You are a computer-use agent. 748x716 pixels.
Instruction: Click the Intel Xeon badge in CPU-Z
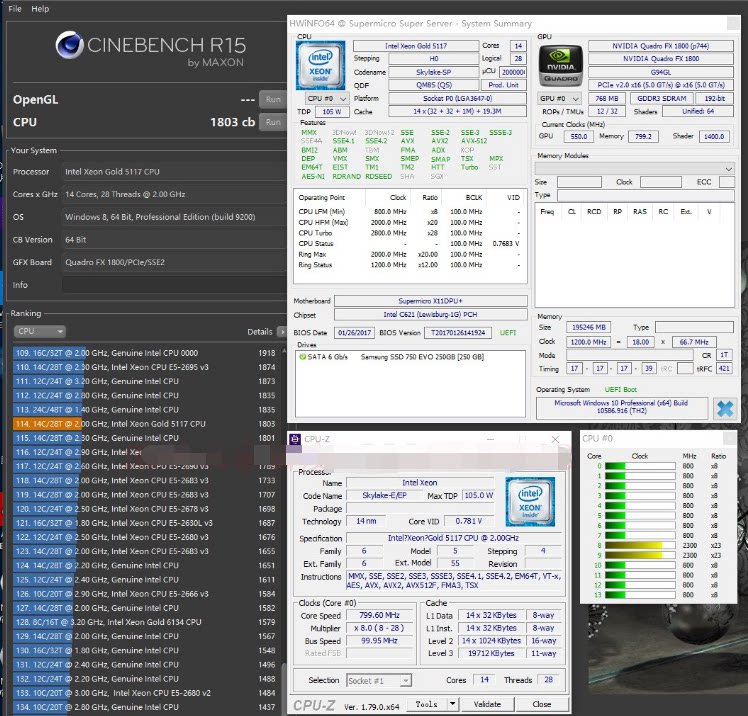(530, 501)
